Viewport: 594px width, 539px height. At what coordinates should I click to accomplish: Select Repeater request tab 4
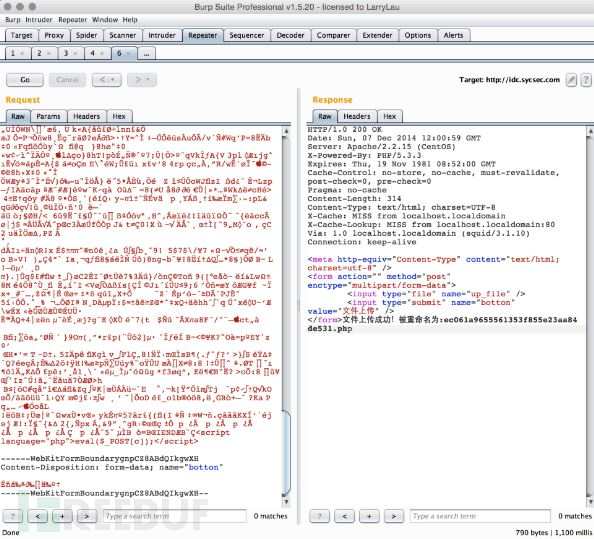tap(92, 53)
